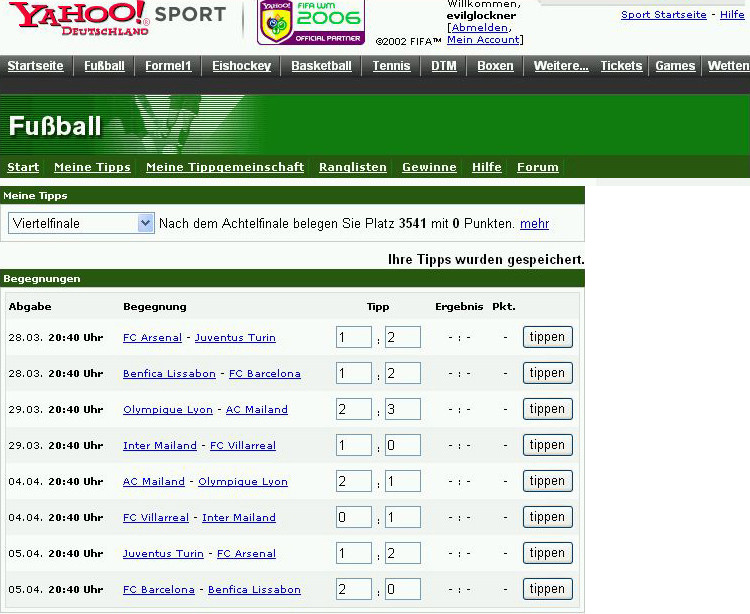
Task: Go to the Eishockey section
Action: pos(242,66)
